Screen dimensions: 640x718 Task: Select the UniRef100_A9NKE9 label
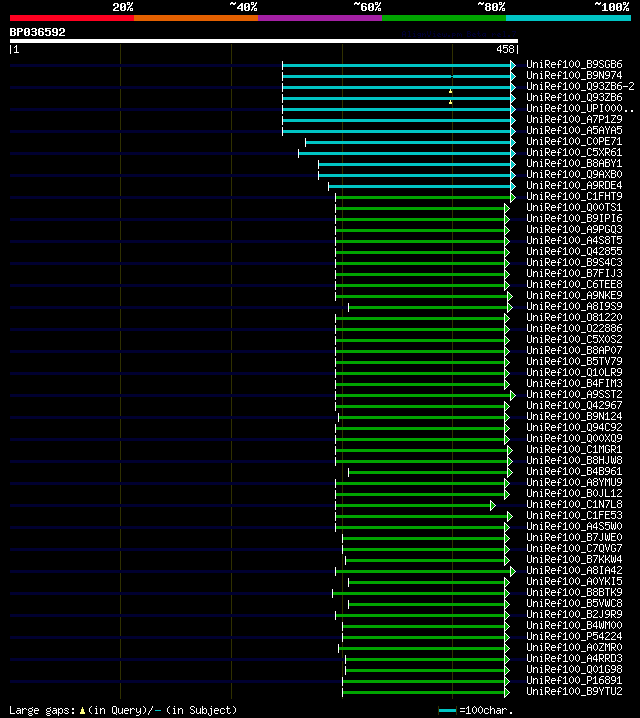click(574, 295)
